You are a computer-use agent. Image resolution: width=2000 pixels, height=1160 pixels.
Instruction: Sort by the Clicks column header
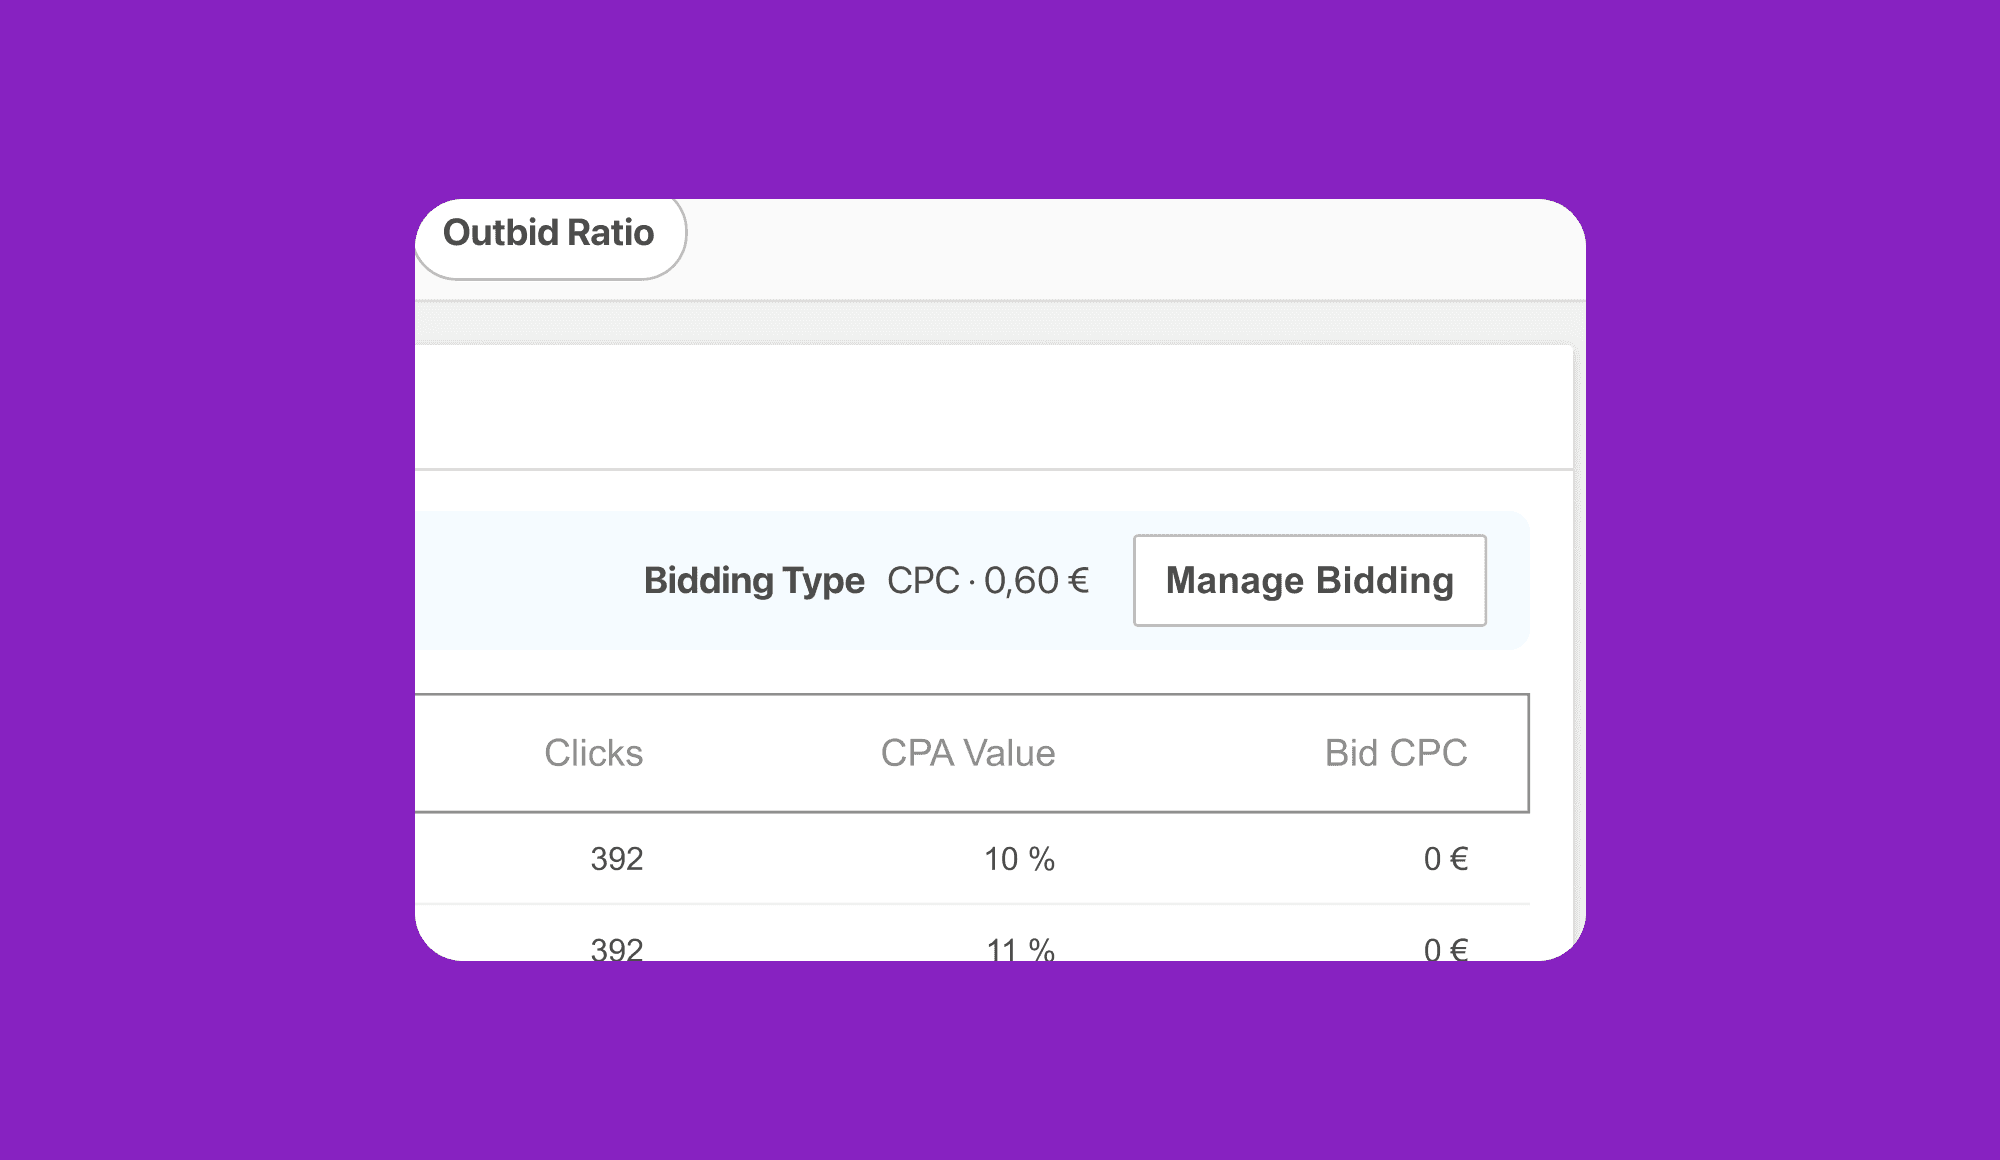pyautogui.click(x=593, y=753)
